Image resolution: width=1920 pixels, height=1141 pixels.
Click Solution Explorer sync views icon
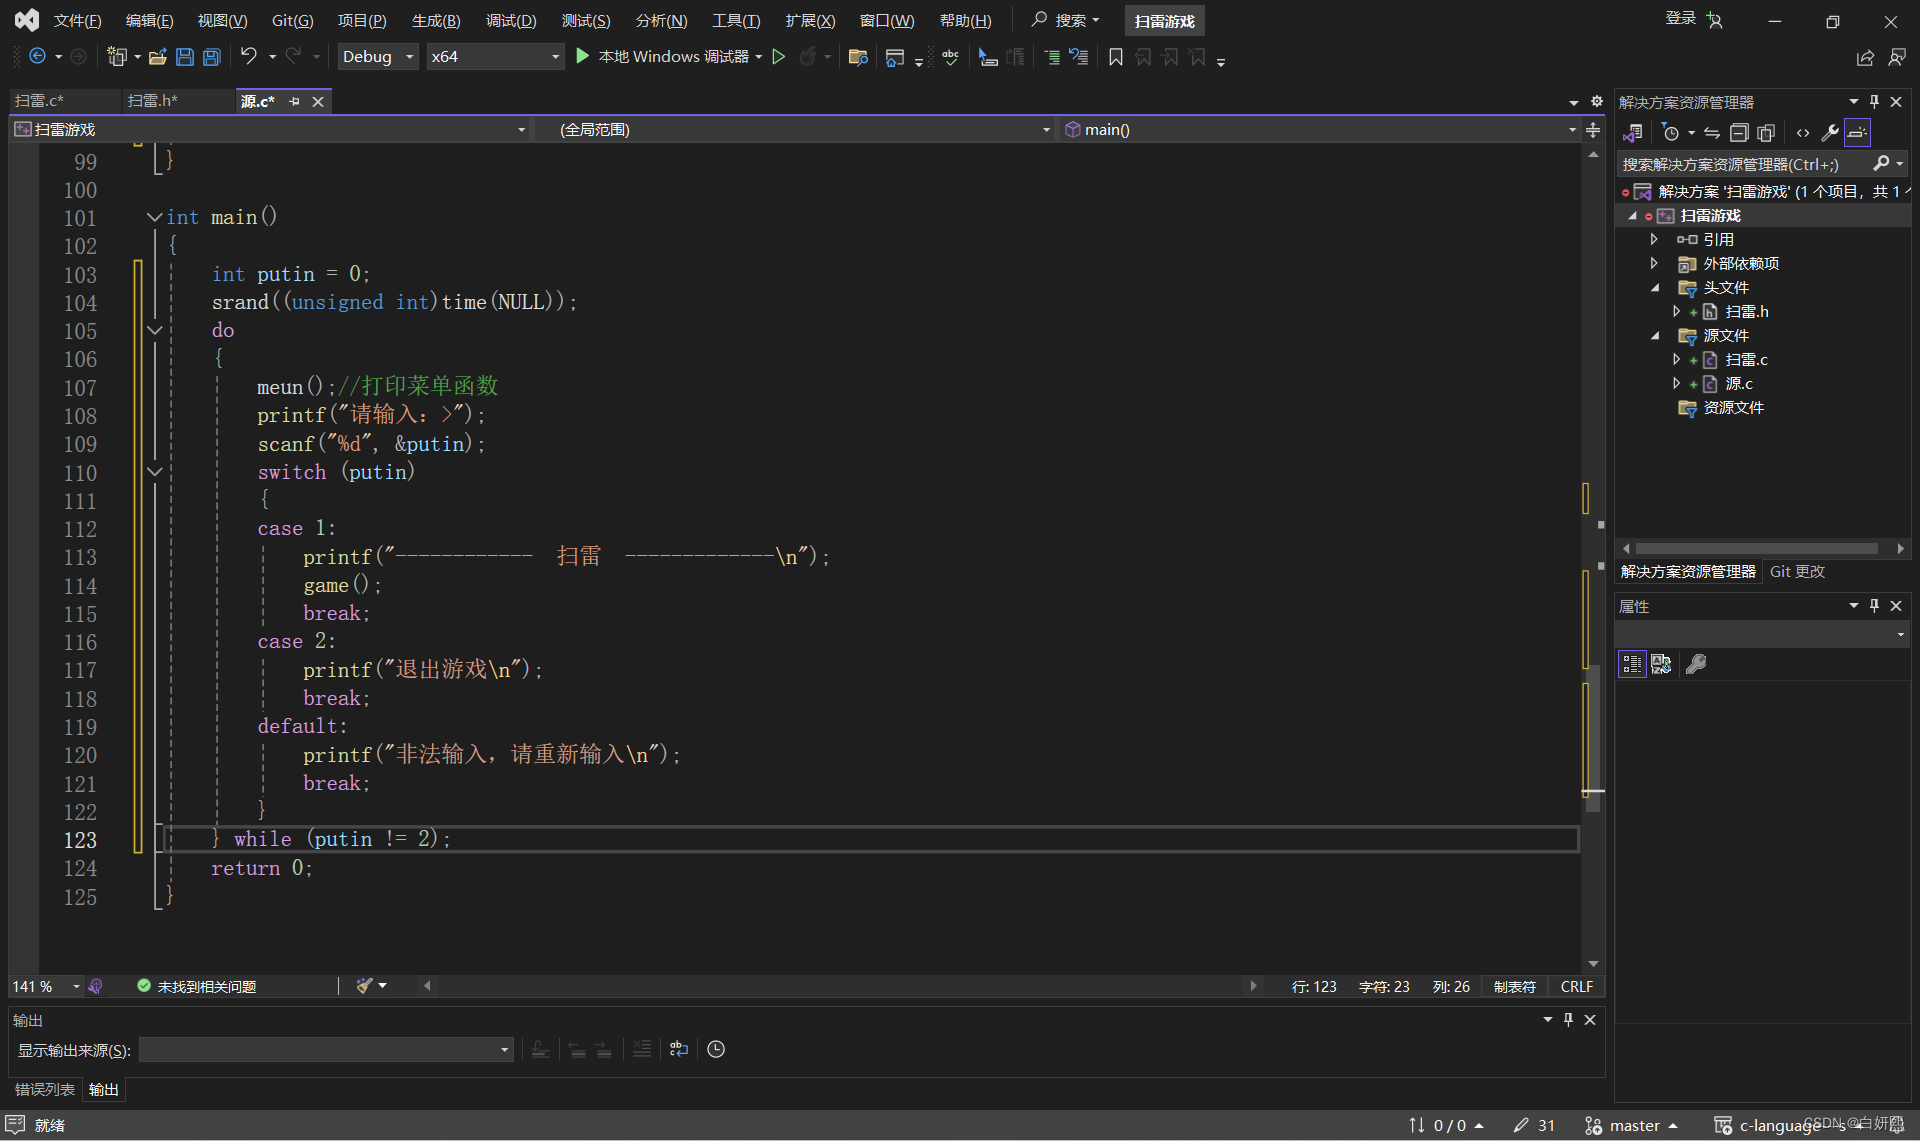coord(1712,133)
